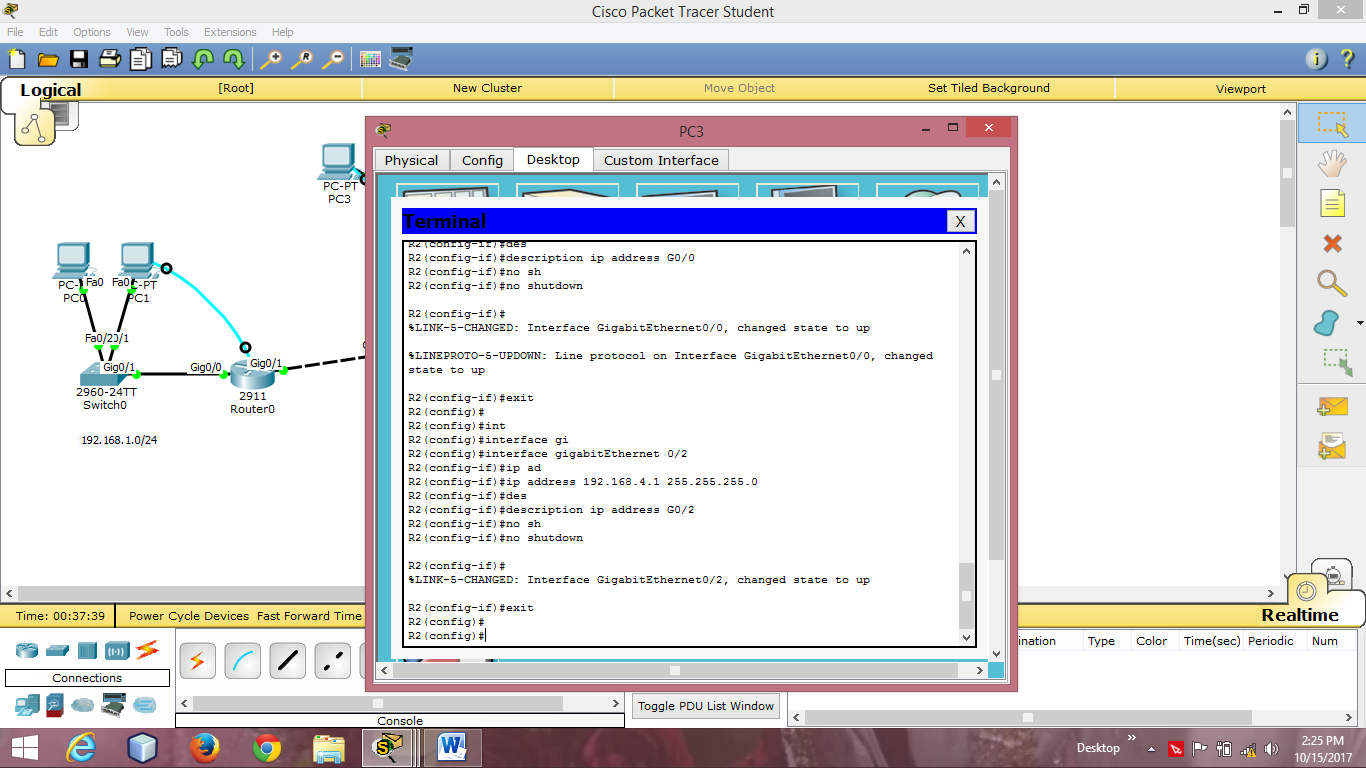Open the Custom Devices dialog

pyautogui.click(x=401, y=59)
